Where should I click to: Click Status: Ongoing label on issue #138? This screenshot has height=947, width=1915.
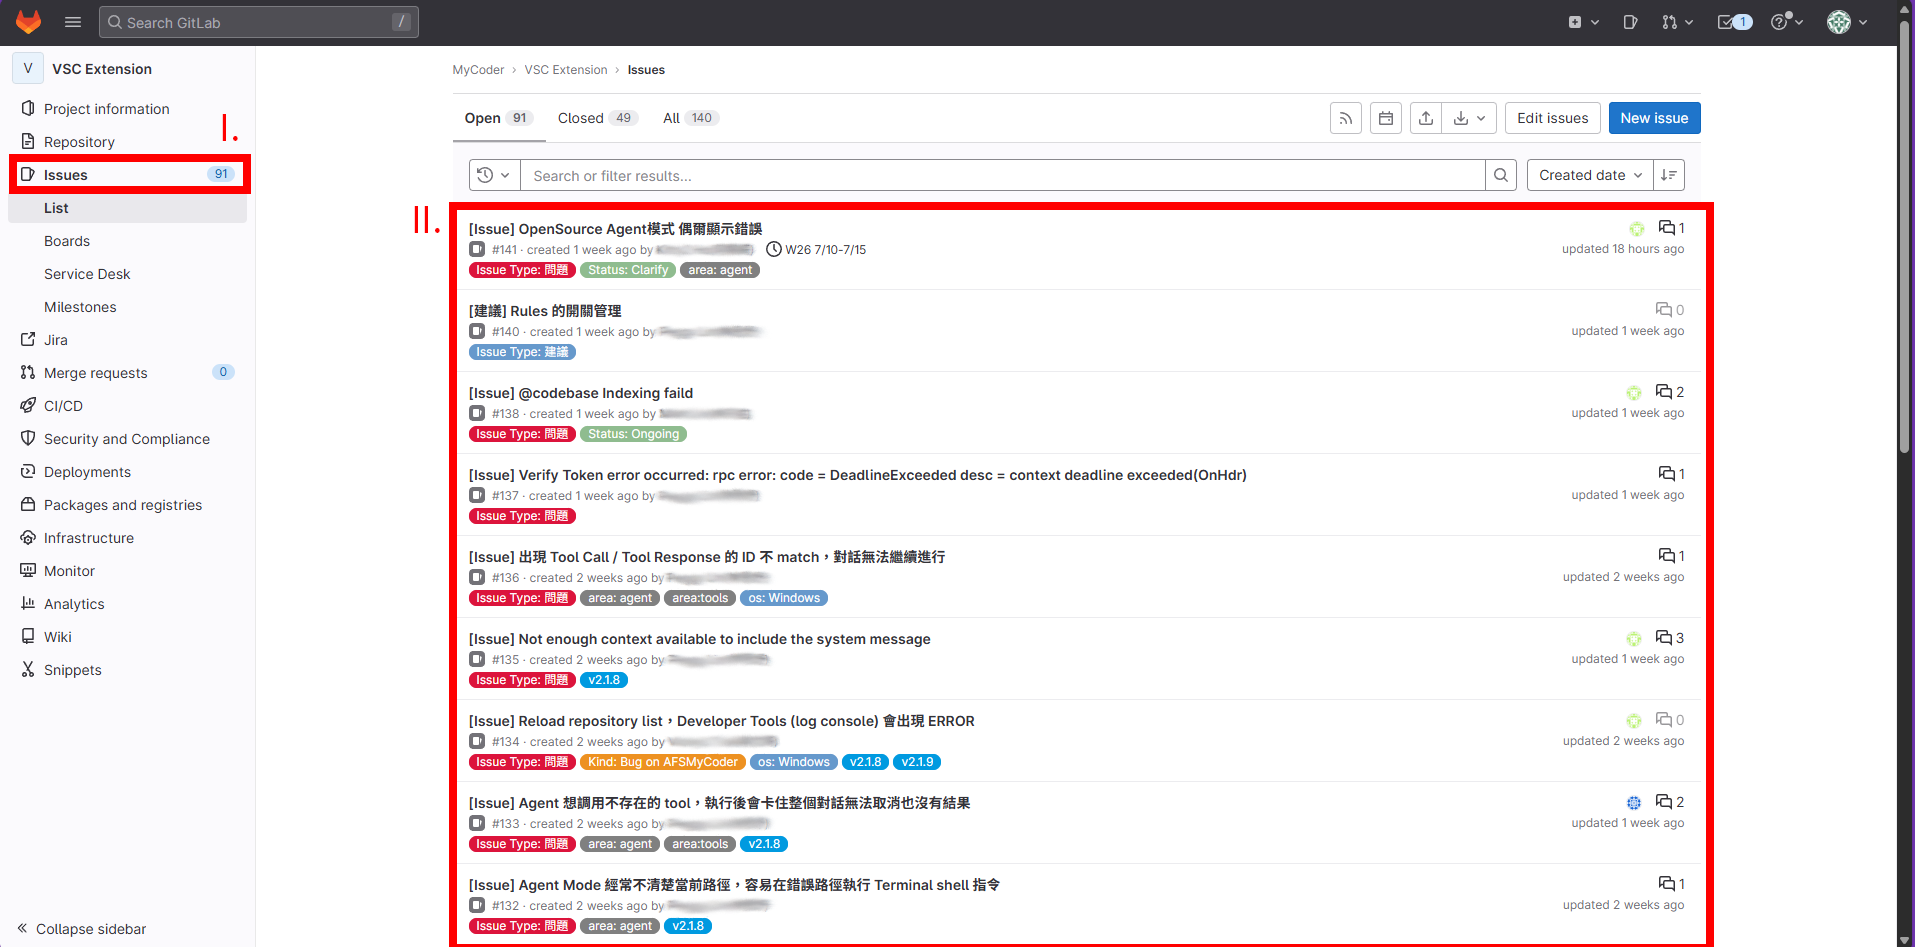[633, 434]
